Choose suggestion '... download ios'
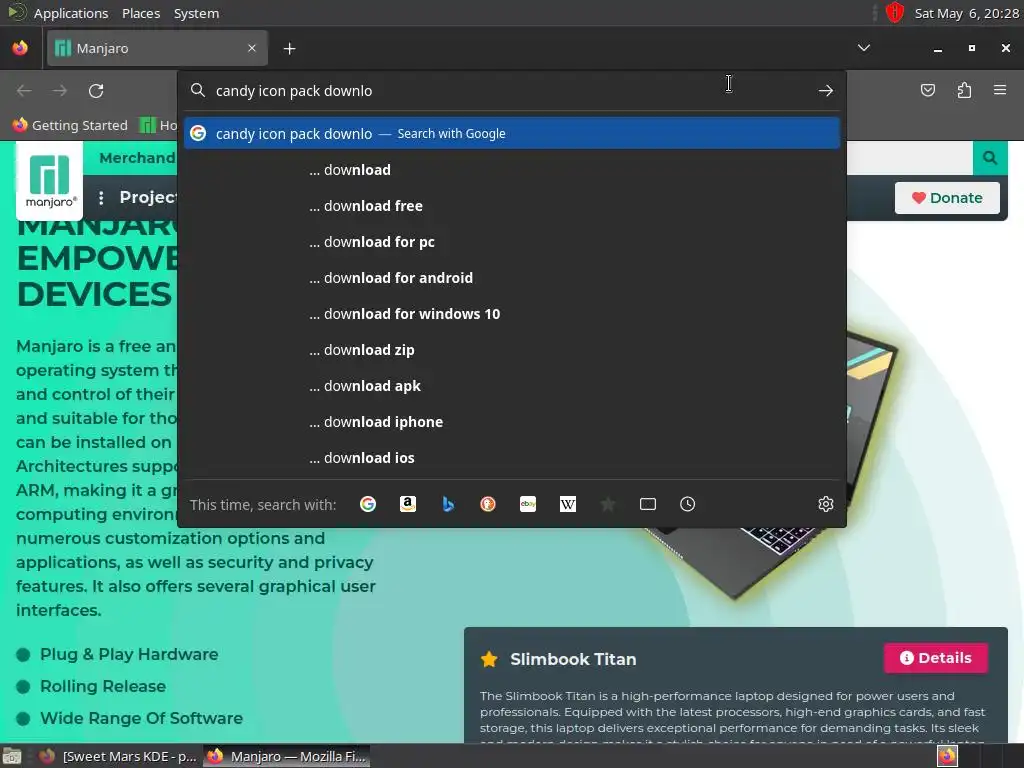1024x768 pixels. click(x=511, y=458)
